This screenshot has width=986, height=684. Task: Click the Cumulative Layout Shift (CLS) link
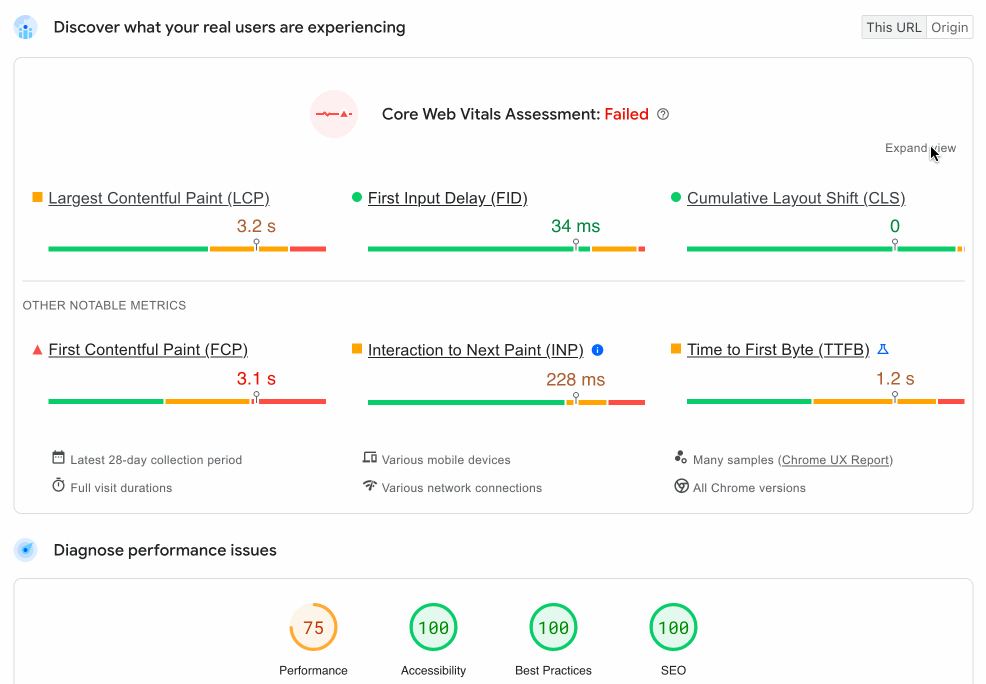[x=796, y=198]
